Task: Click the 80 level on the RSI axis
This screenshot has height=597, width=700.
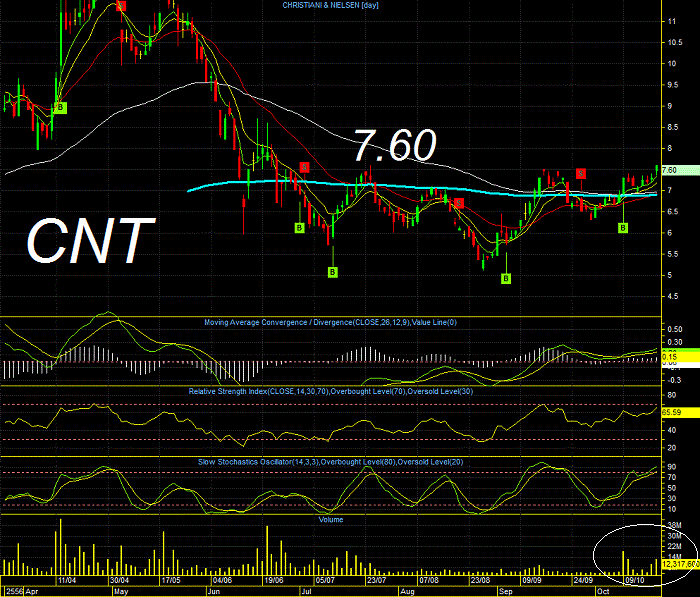Action: [x=672, y=395]
